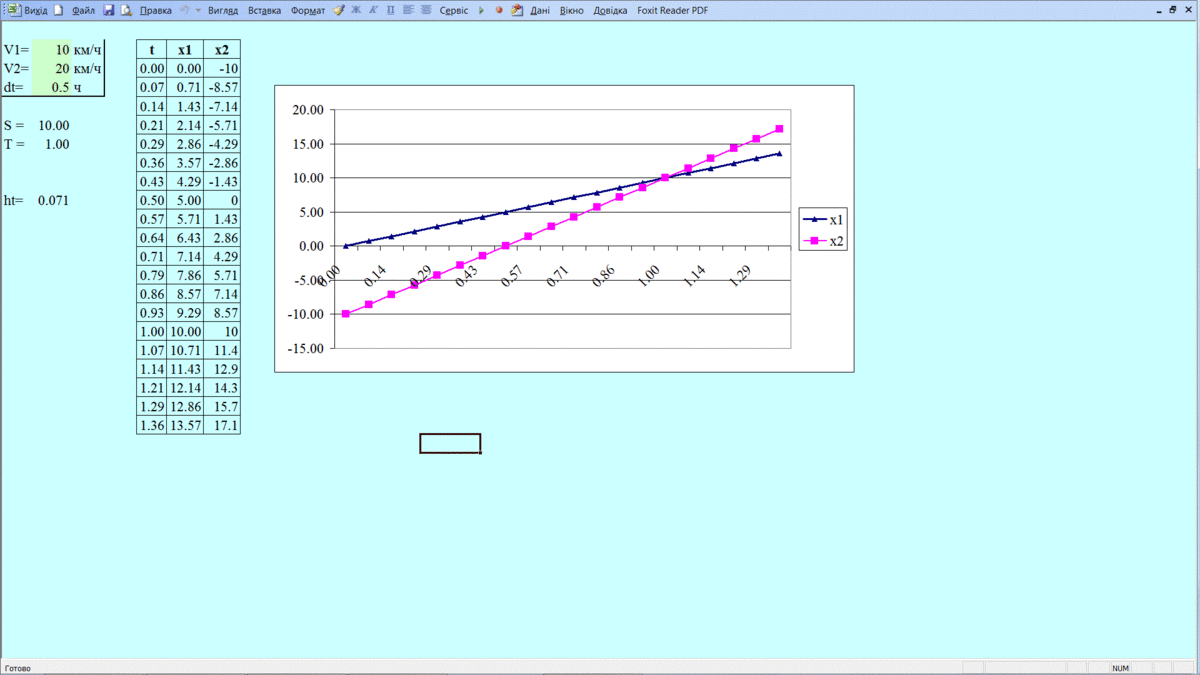The image size is (1200, 675).
Task: Click Foxit Reader PDF menu item
Action: point(672,10)
